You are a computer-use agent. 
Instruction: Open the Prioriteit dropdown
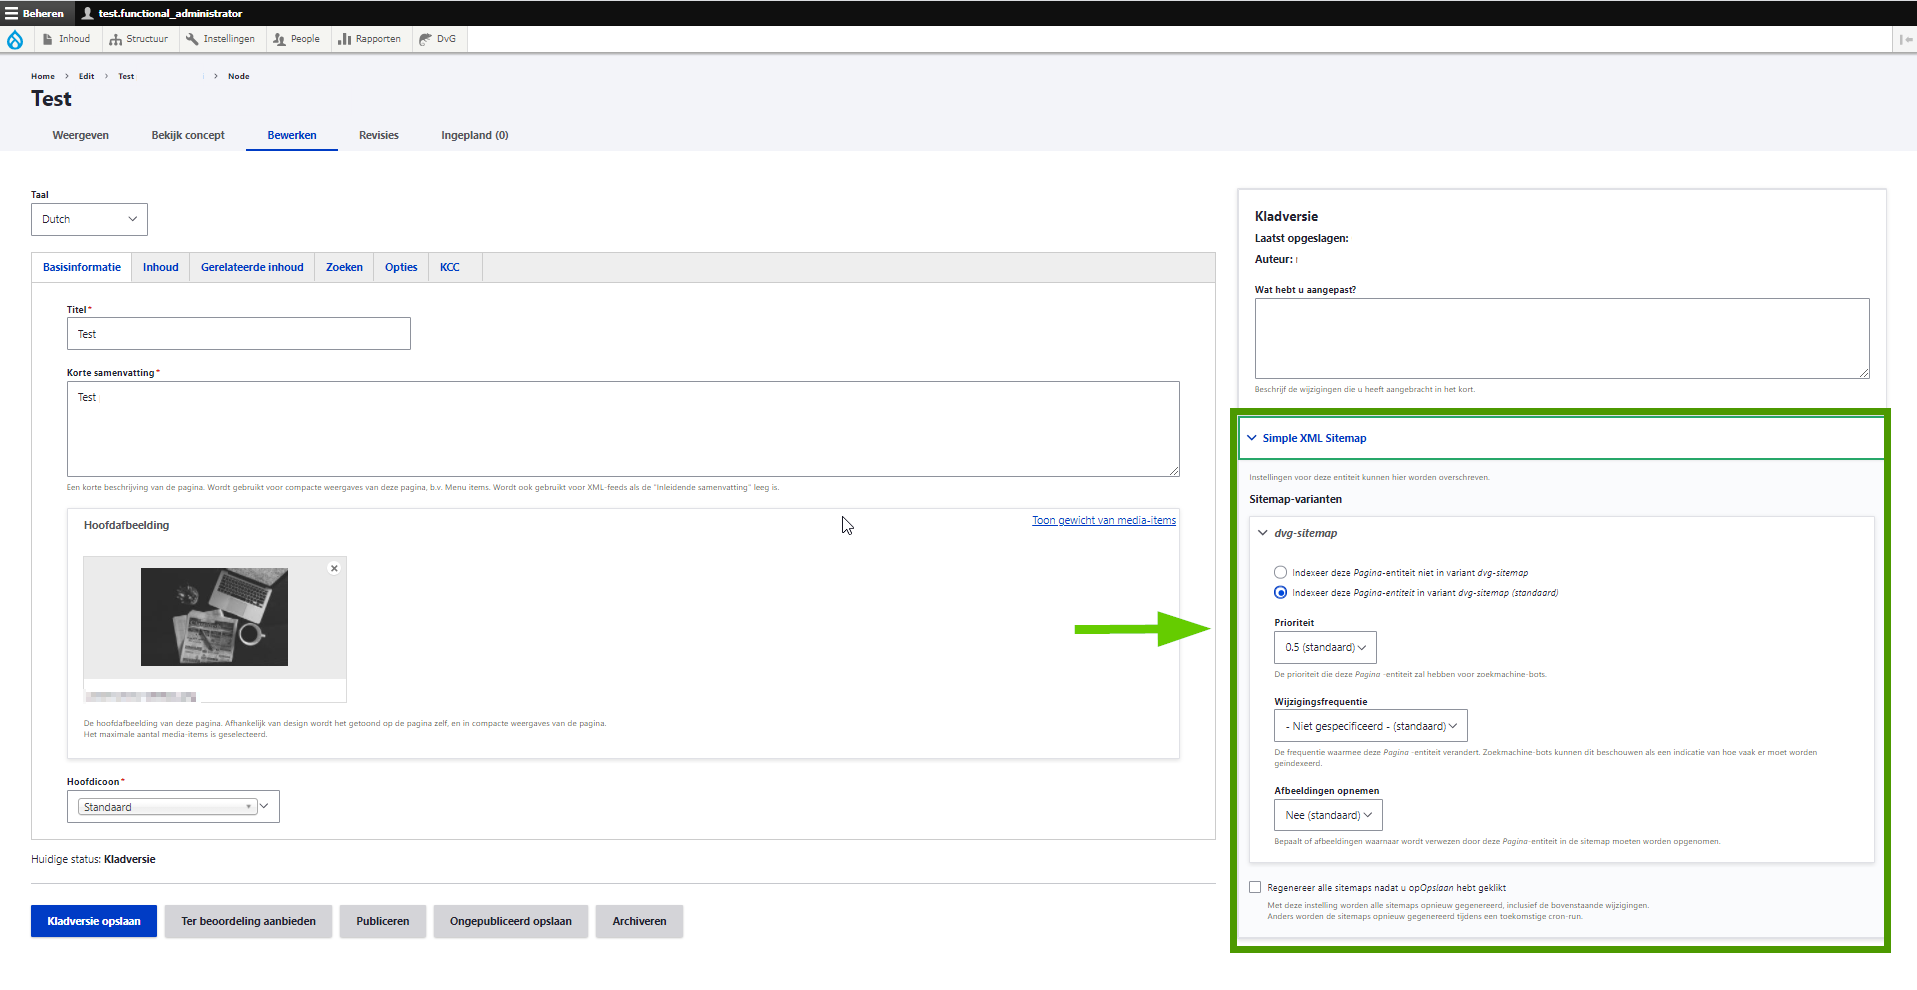coord(1324,647)
